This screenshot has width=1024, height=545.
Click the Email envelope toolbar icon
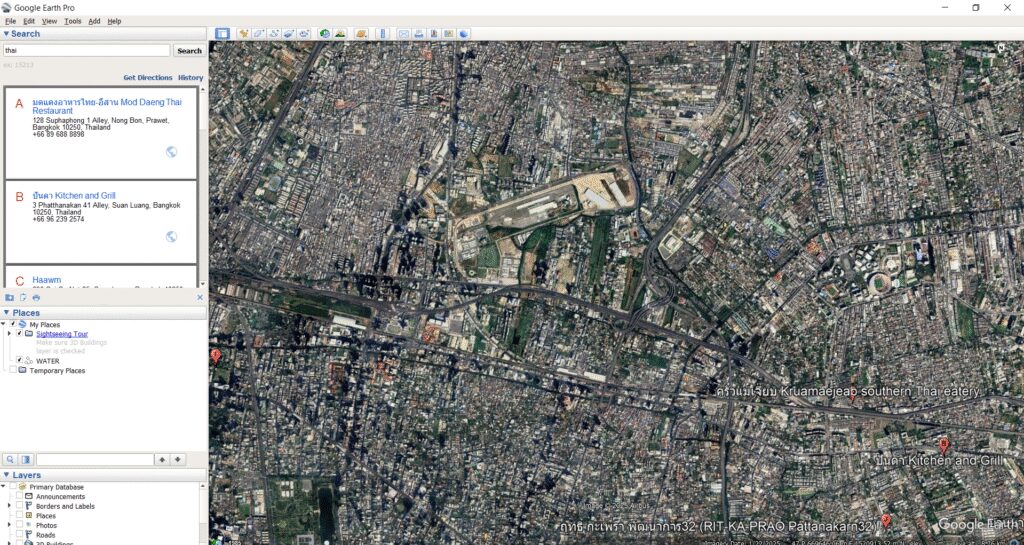pyautogui.click(x=404, y=34)
